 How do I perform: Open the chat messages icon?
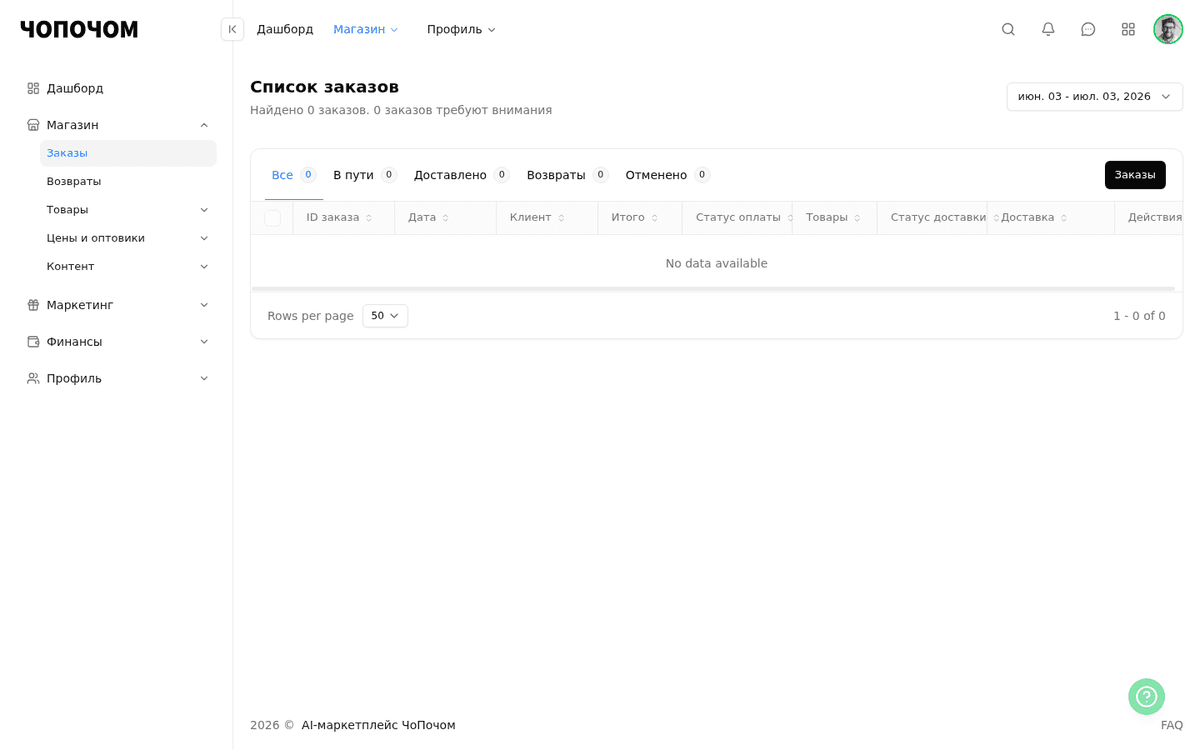coord(1088,29)
